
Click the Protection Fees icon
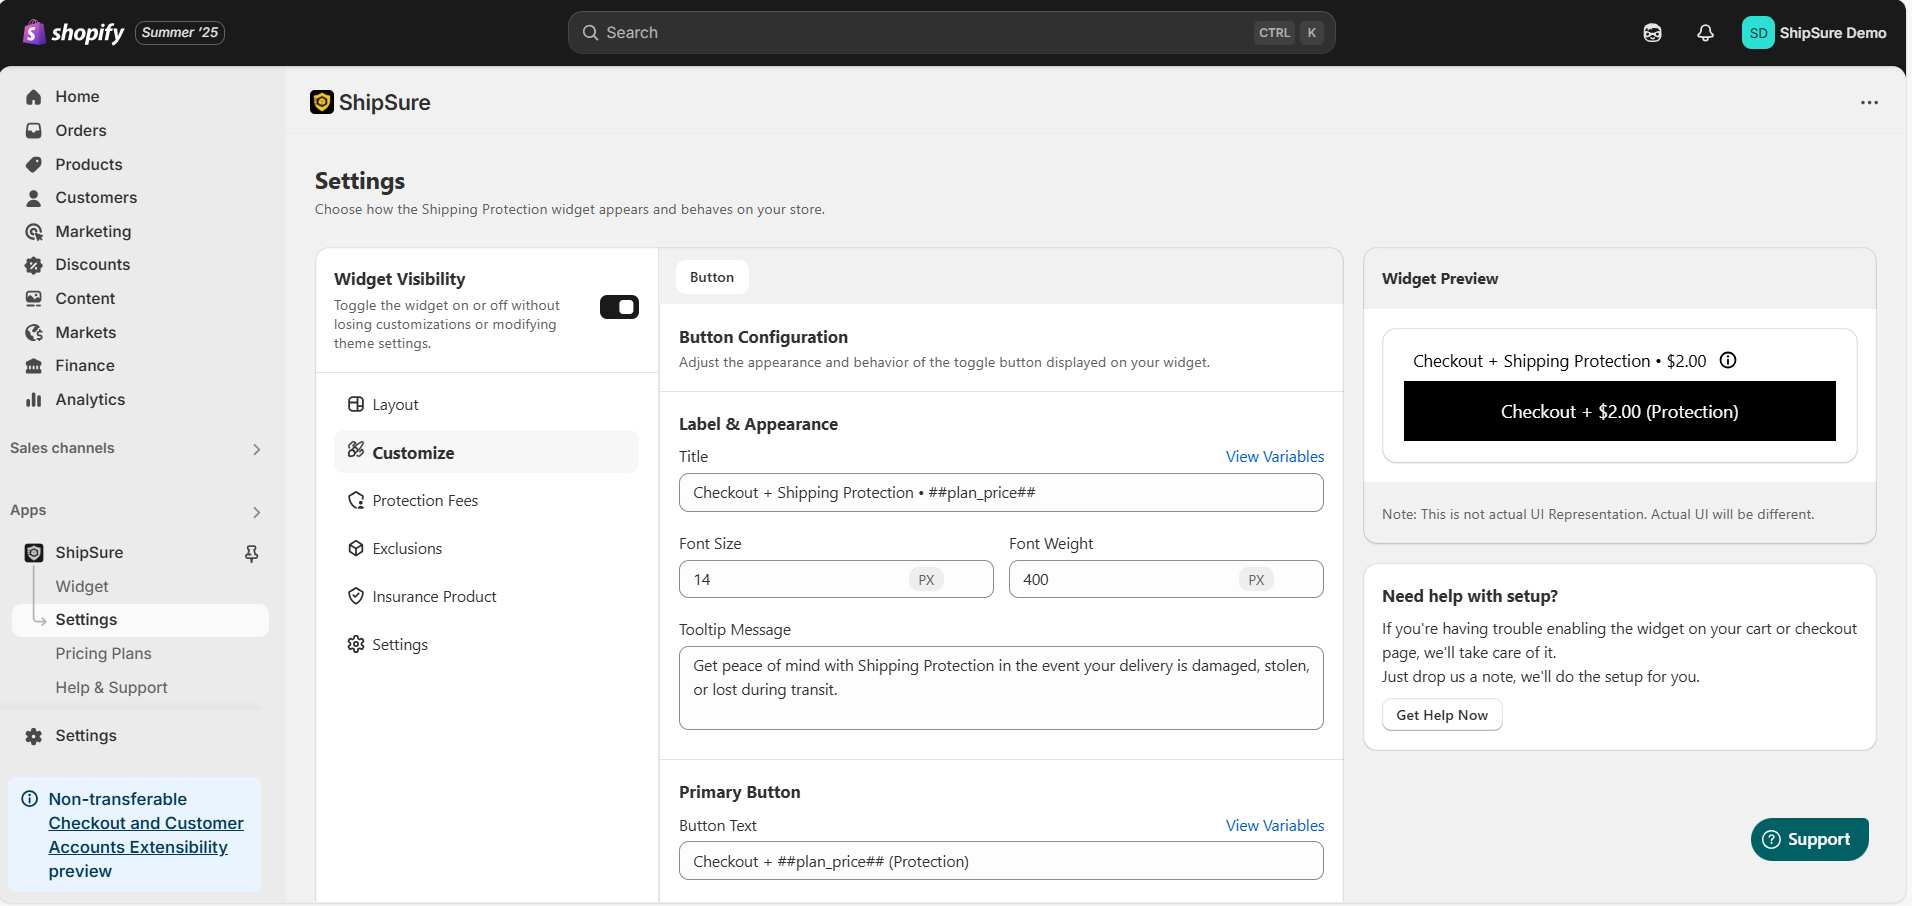[x=356, y=500]
